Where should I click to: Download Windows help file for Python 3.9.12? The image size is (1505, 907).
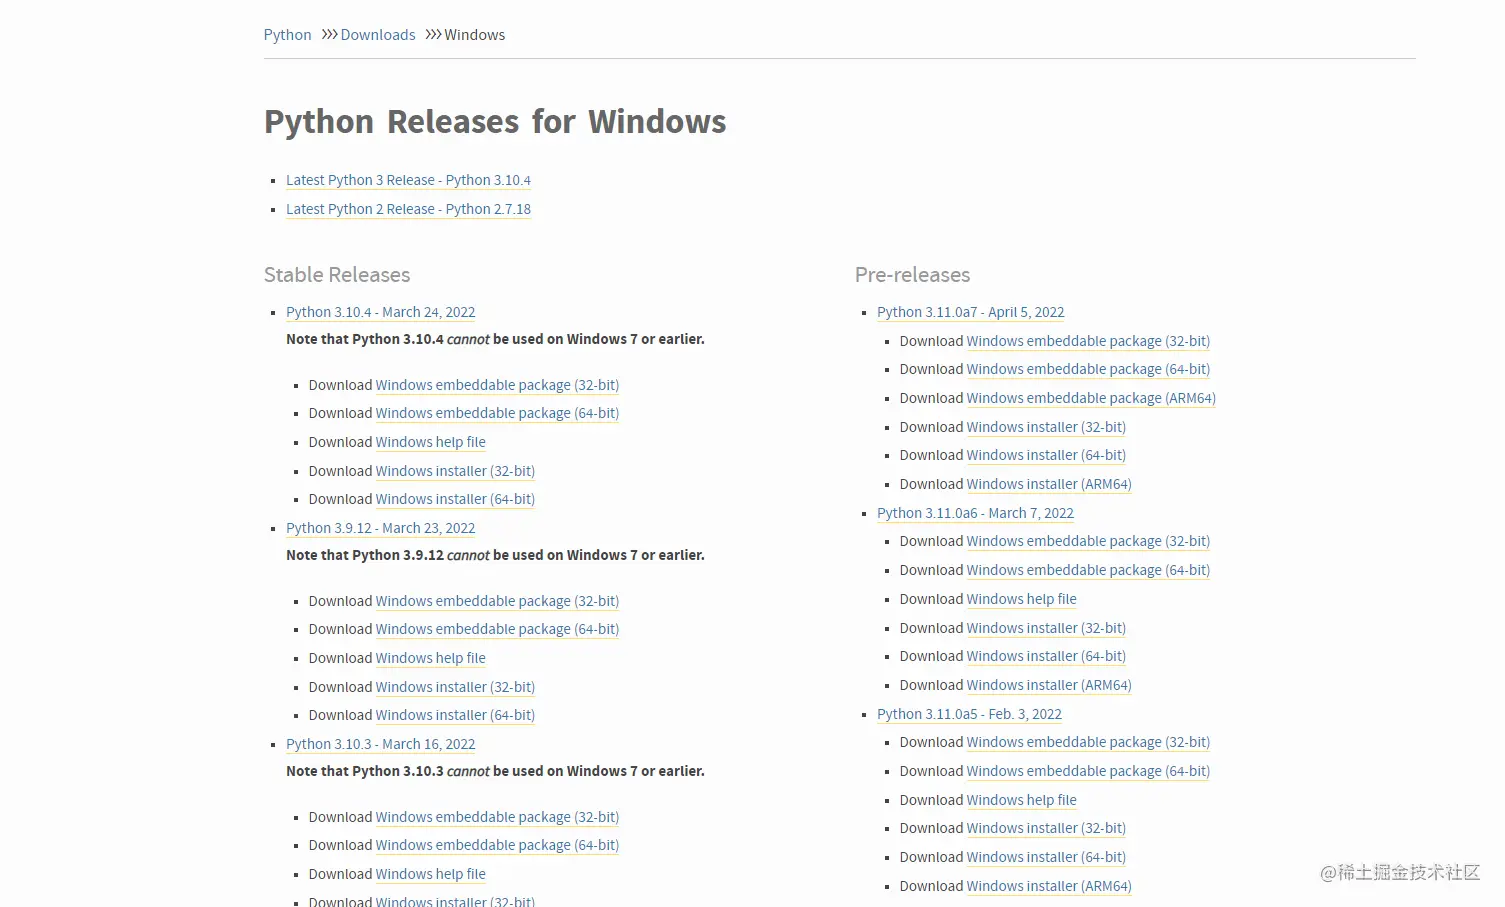tap(431, 658)
